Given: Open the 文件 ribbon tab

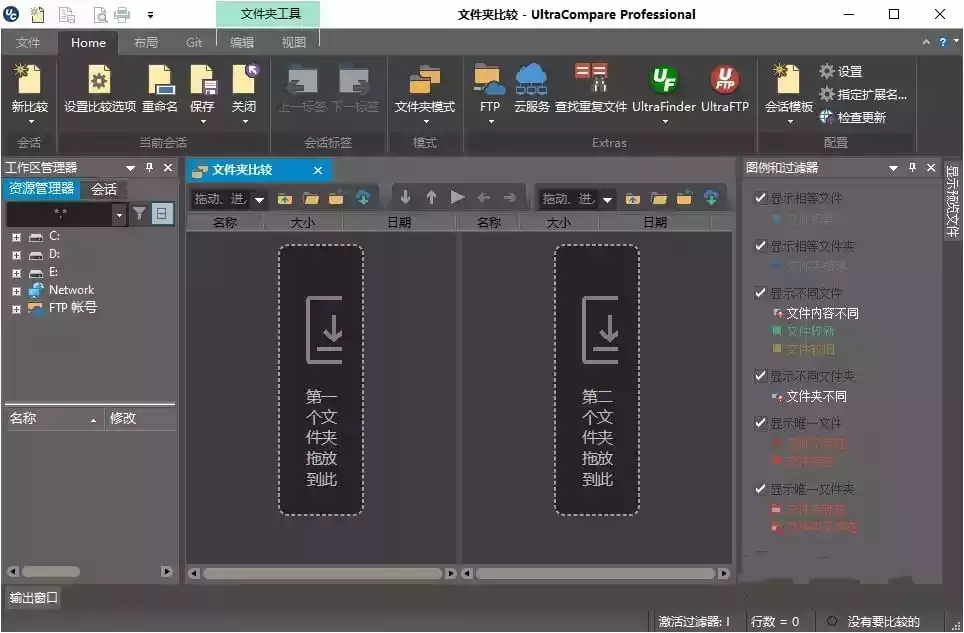Looking at the screenshot, I should point(28,42).
